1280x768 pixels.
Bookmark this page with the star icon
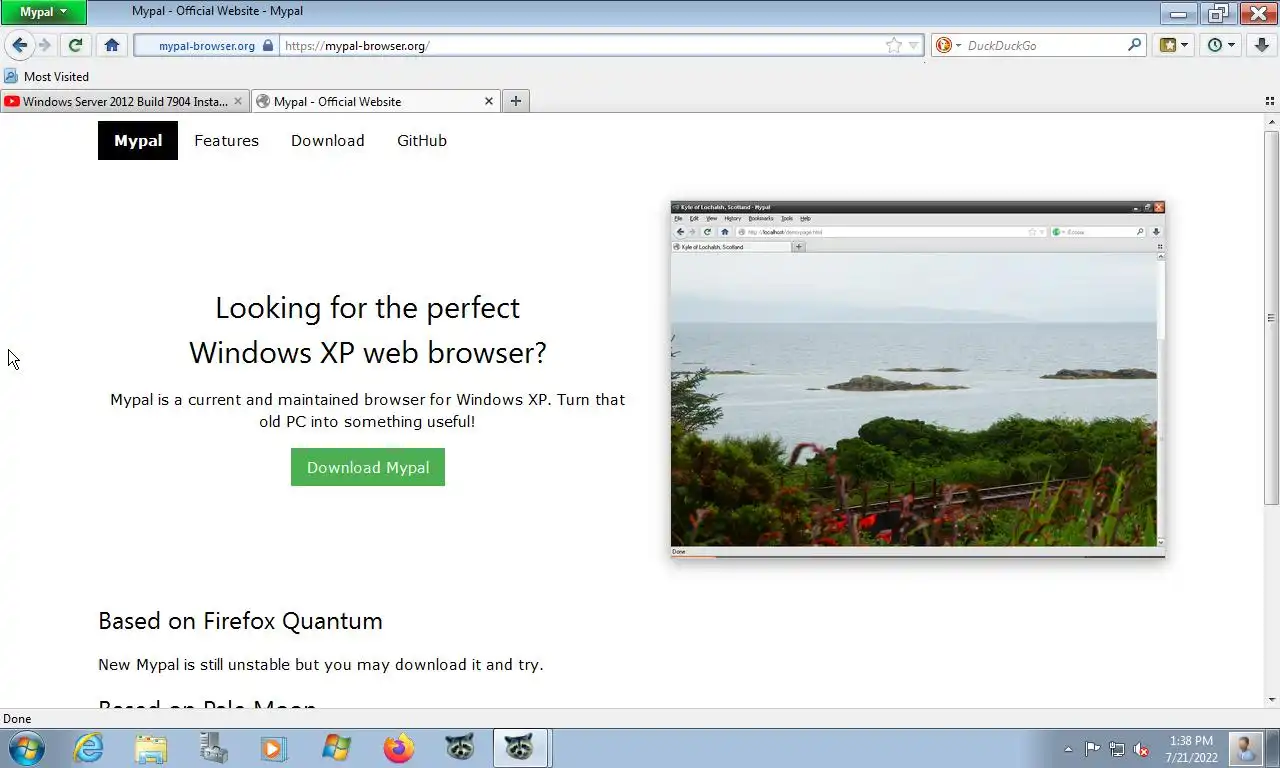coord(893,45)
